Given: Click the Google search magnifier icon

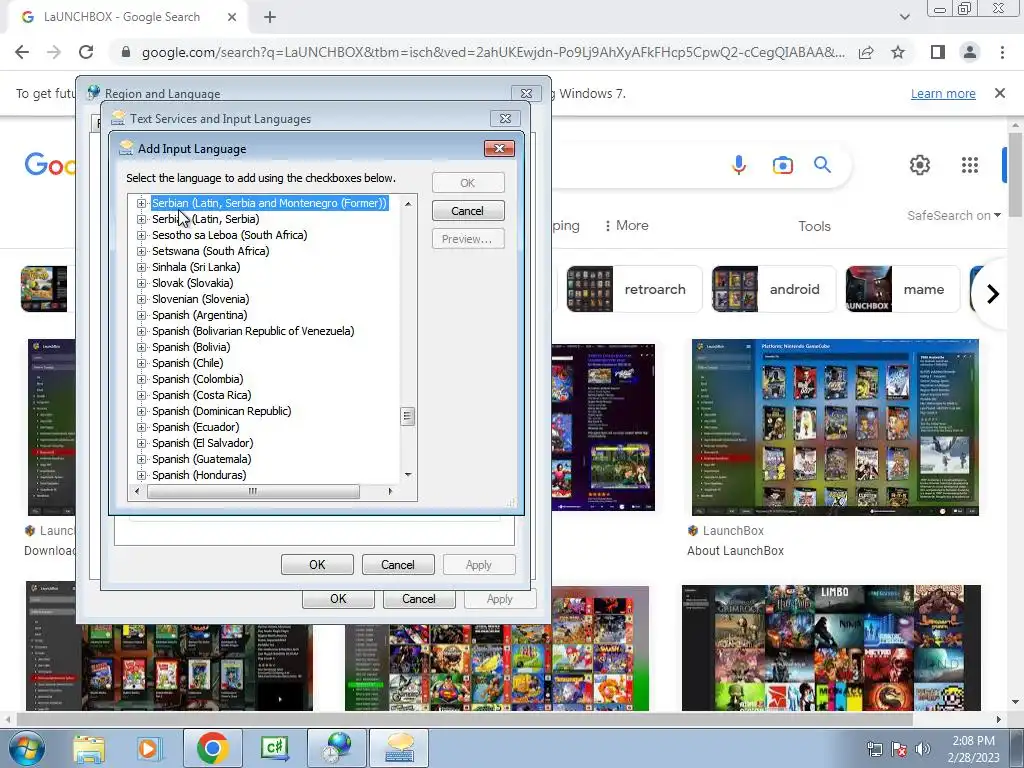Looking at the screenshot, I should (822, 165).
